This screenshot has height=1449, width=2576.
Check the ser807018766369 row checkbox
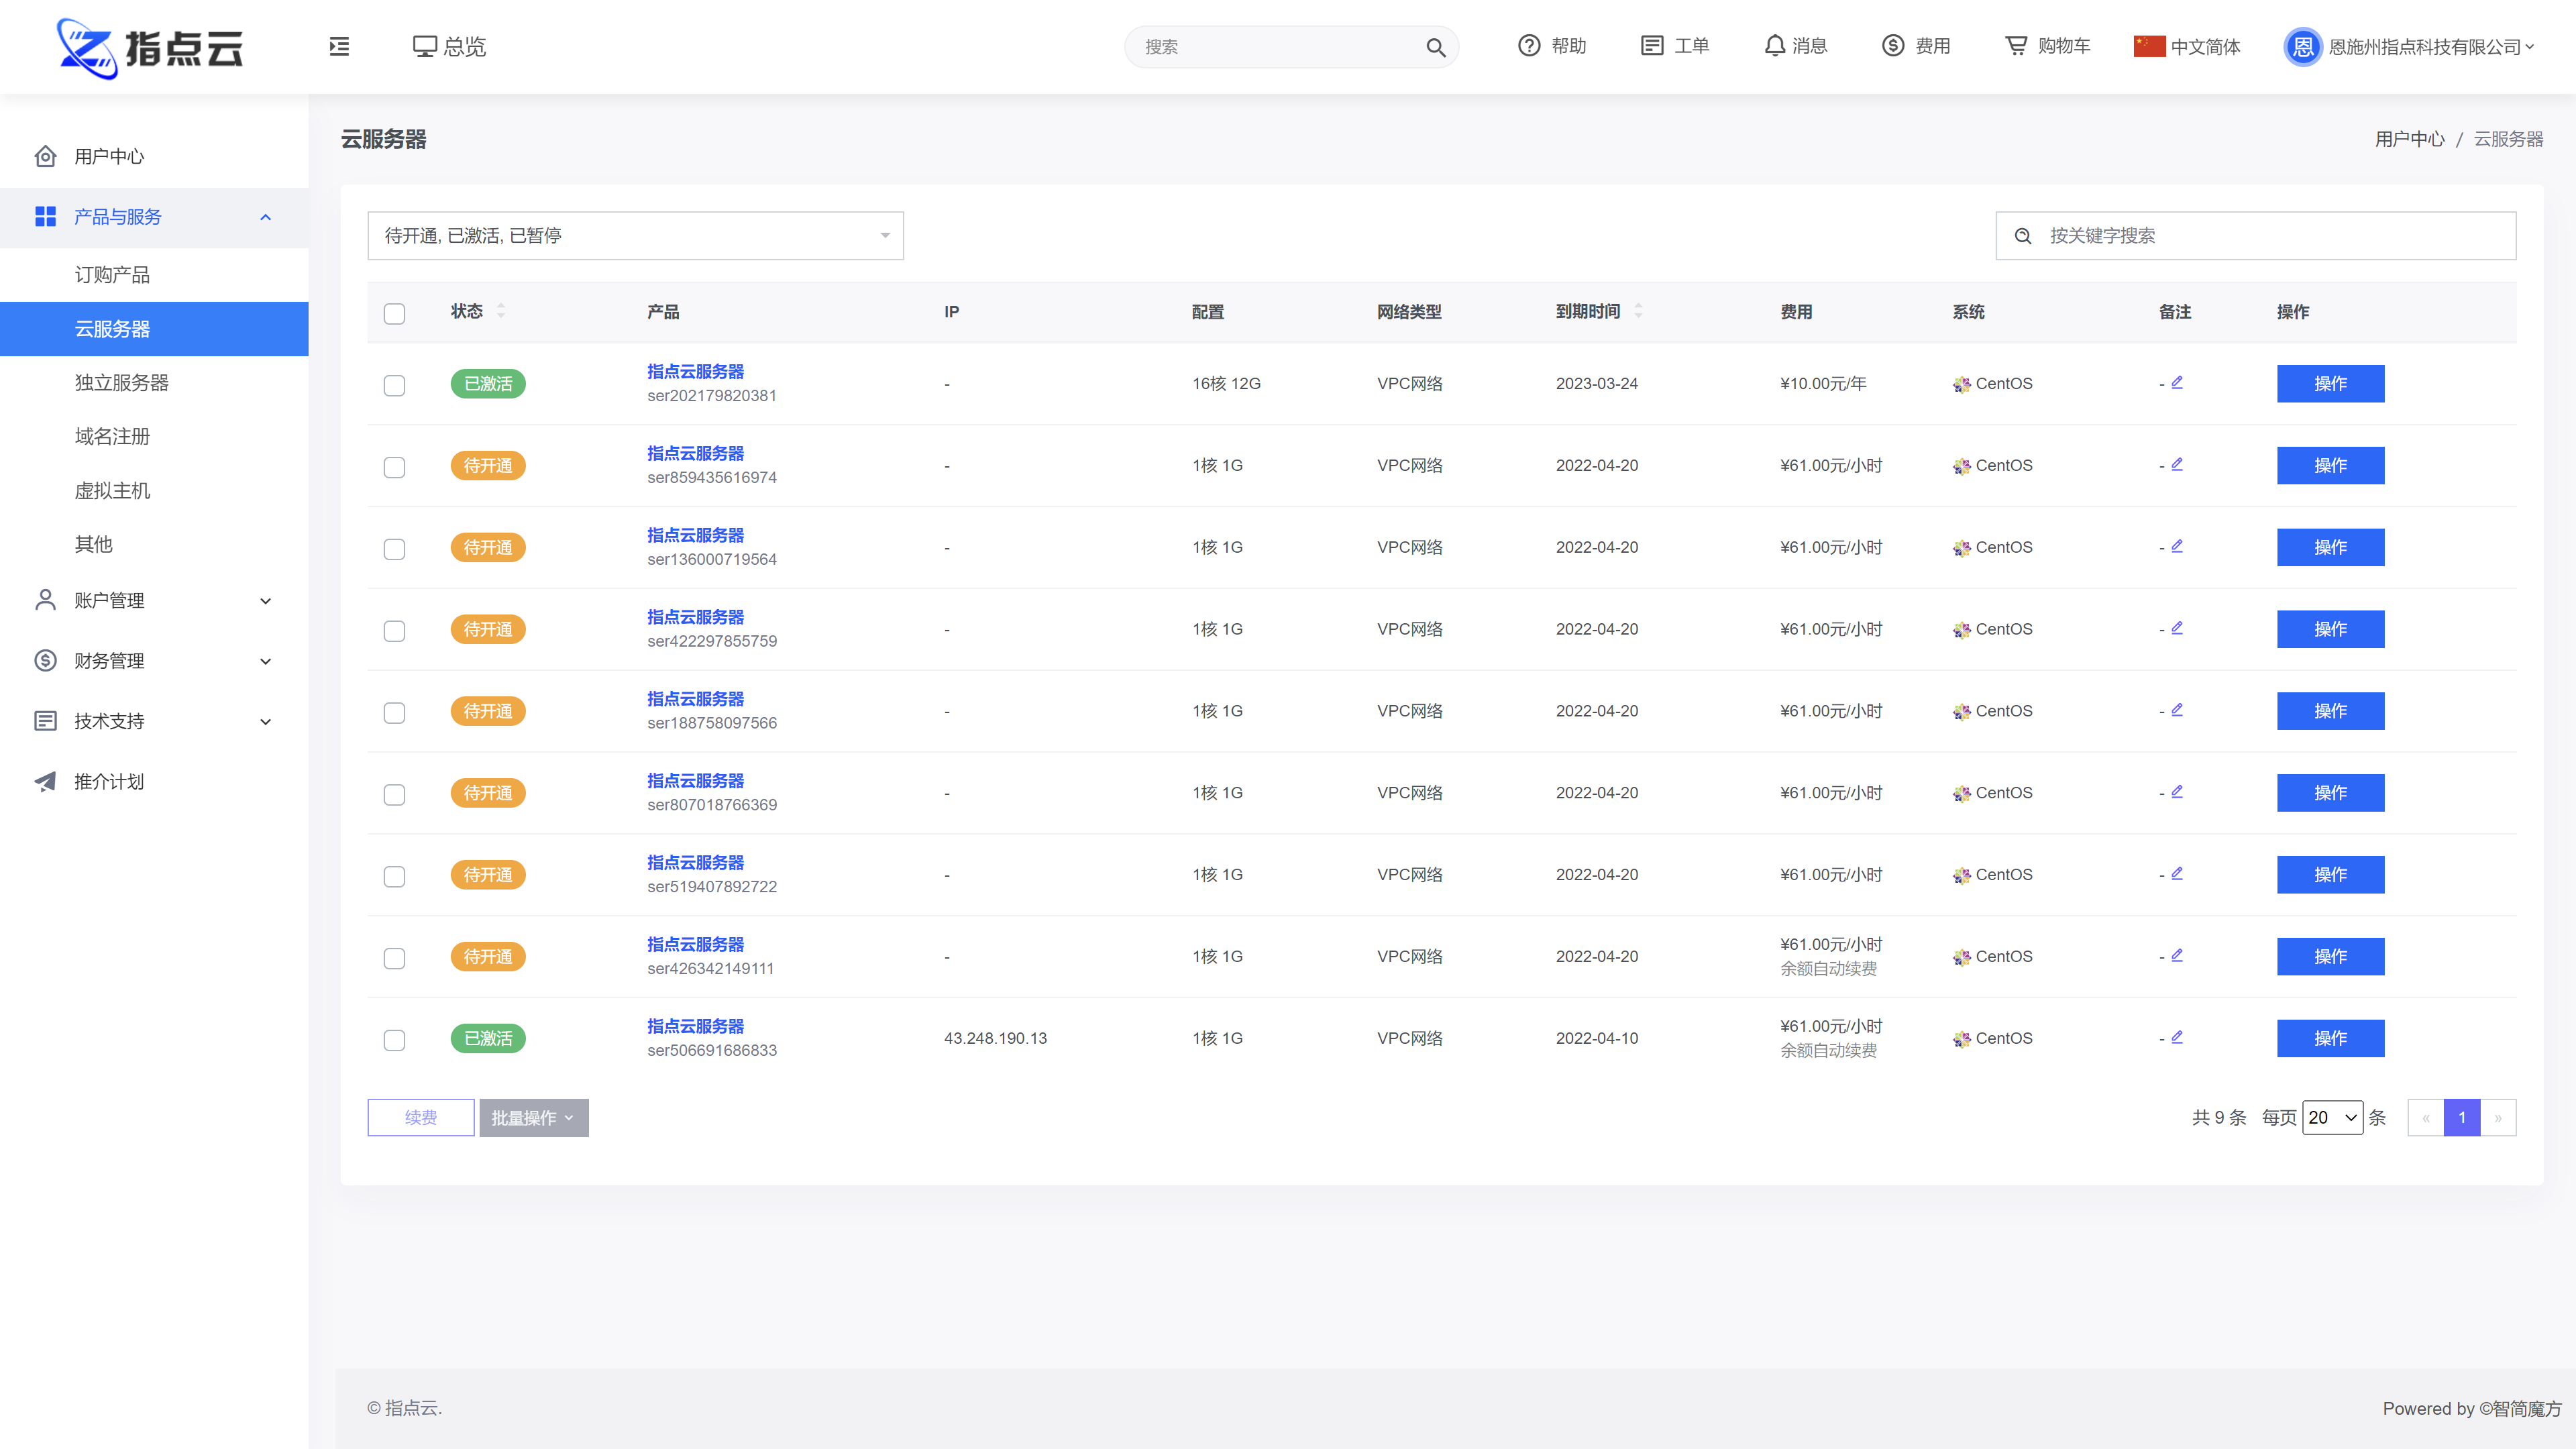coord(394,795)
